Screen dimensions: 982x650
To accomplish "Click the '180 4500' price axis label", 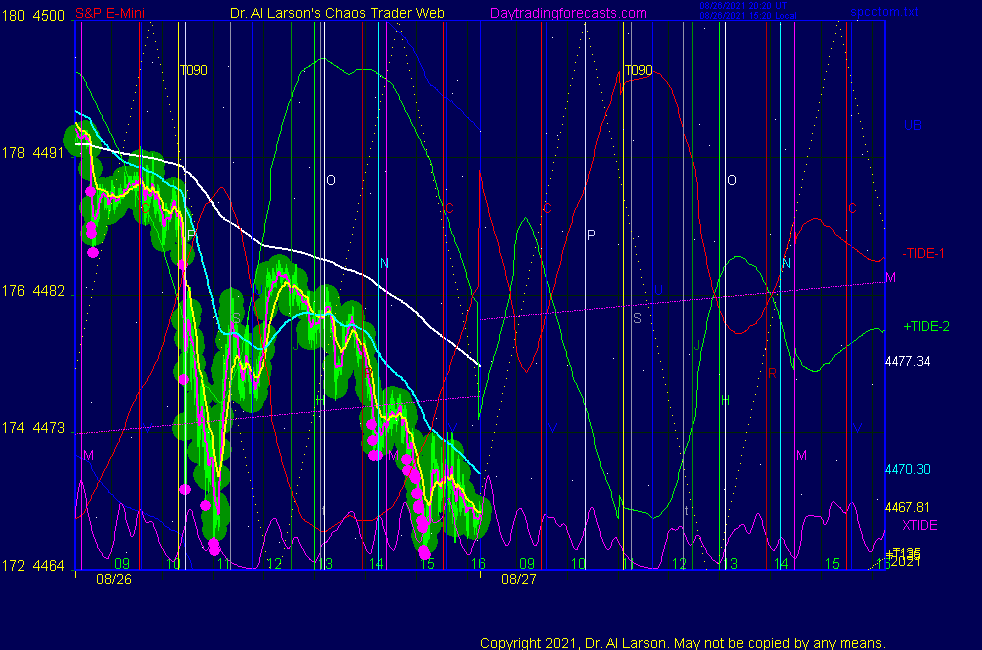I will [33, 16].
